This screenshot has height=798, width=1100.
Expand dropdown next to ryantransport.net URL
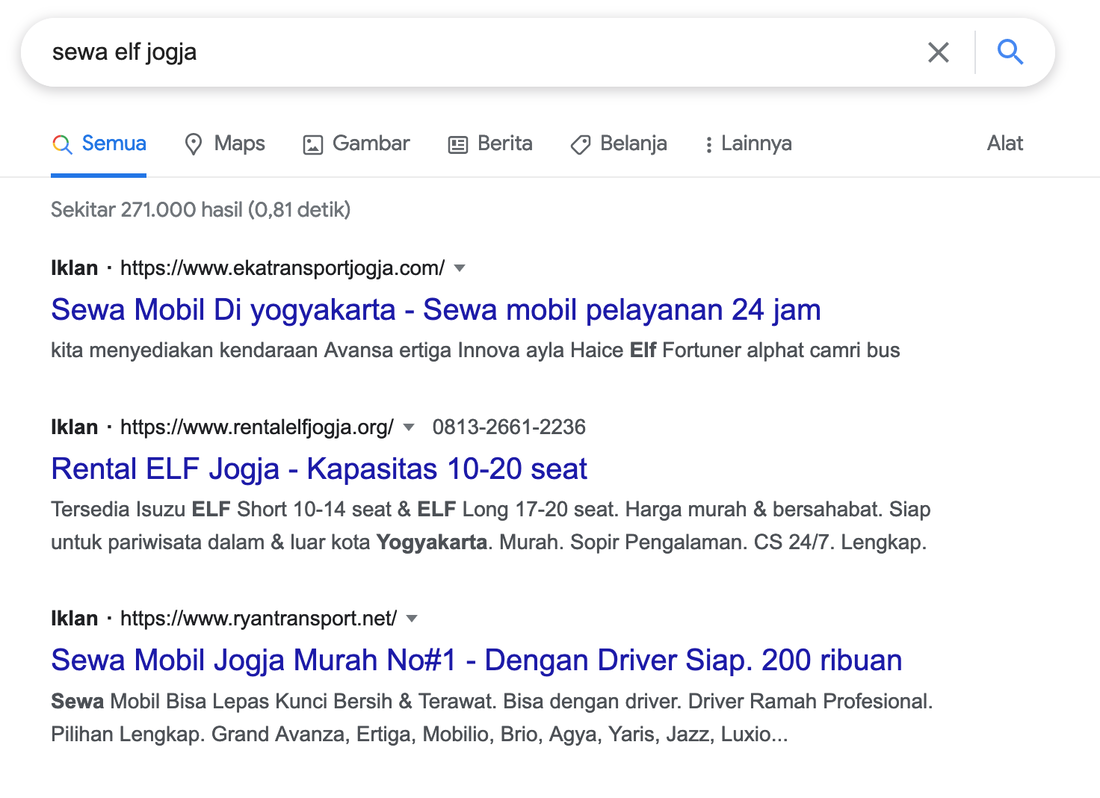(411, 618)
